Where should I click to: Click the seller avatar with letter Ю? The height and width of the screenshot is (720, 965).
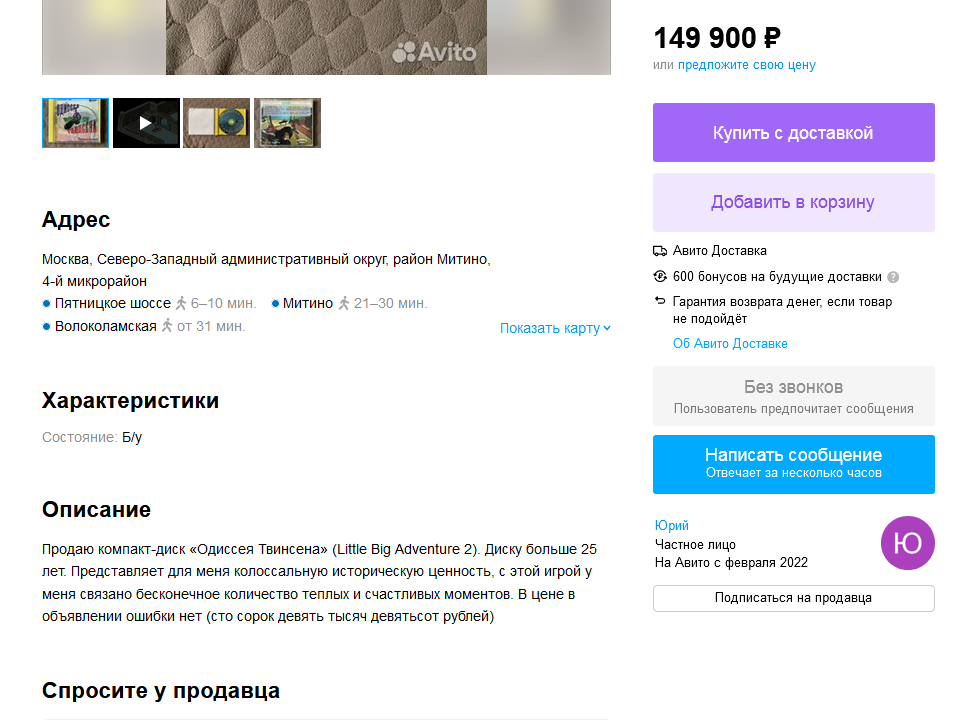[907, 543]
